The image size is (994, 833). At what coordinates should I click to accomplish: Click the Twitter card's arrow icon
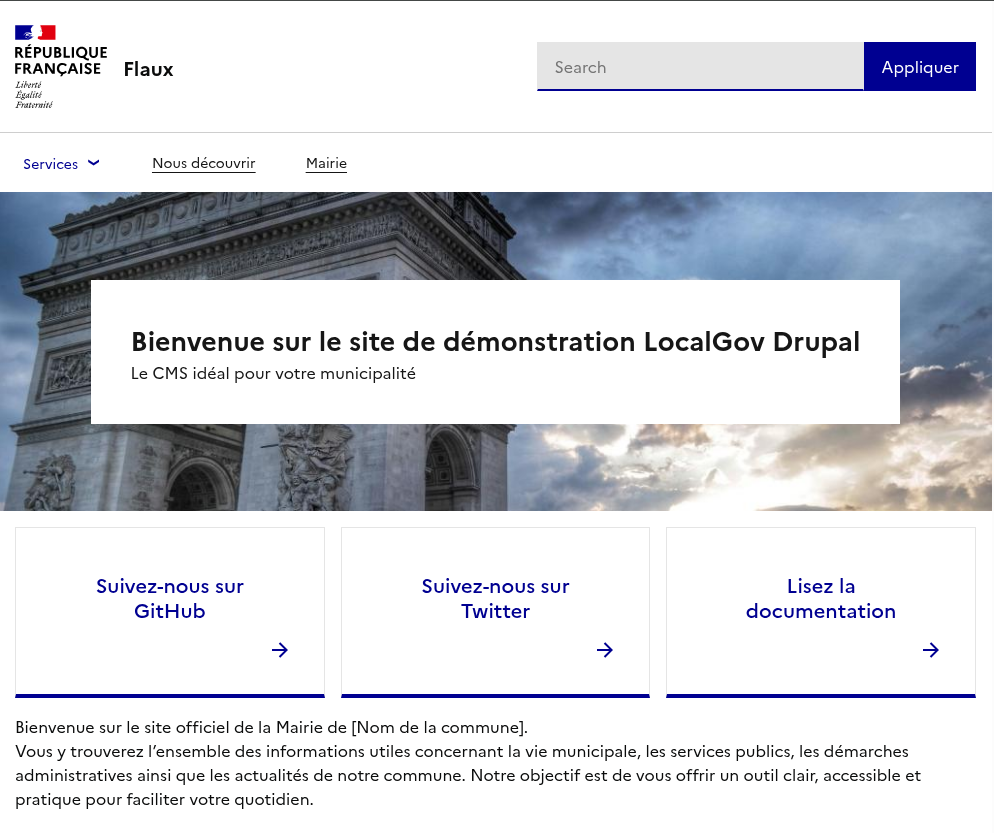605,650
